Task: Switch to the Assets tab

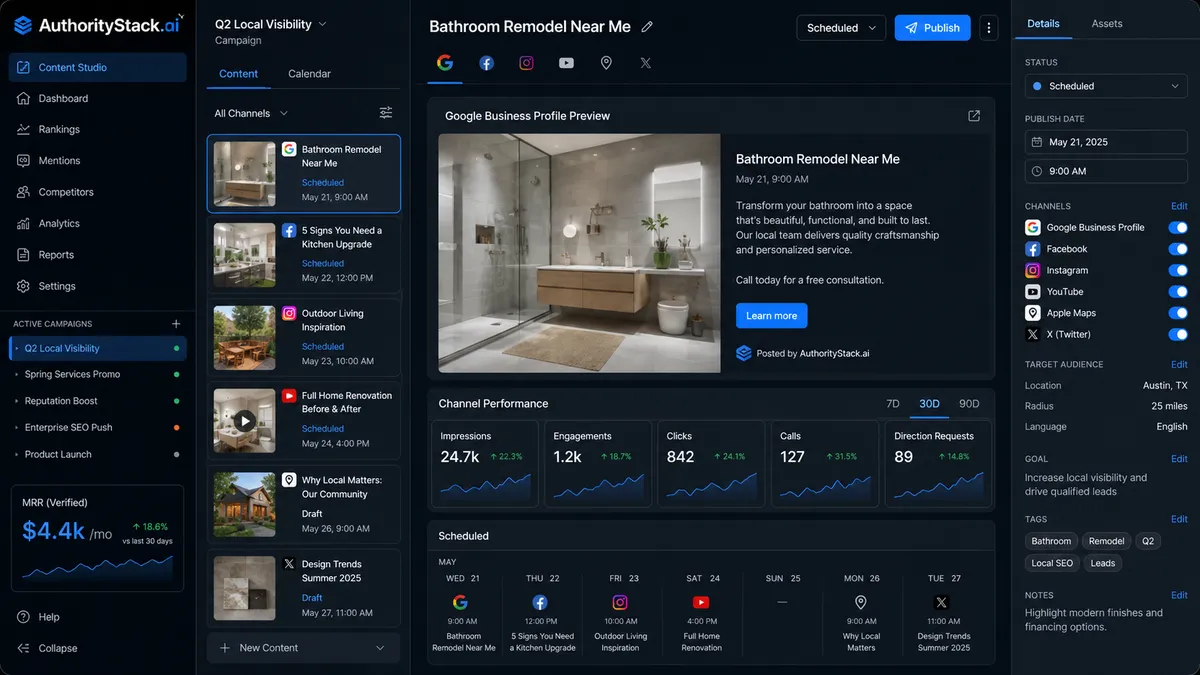Action: pos(1107,23)
